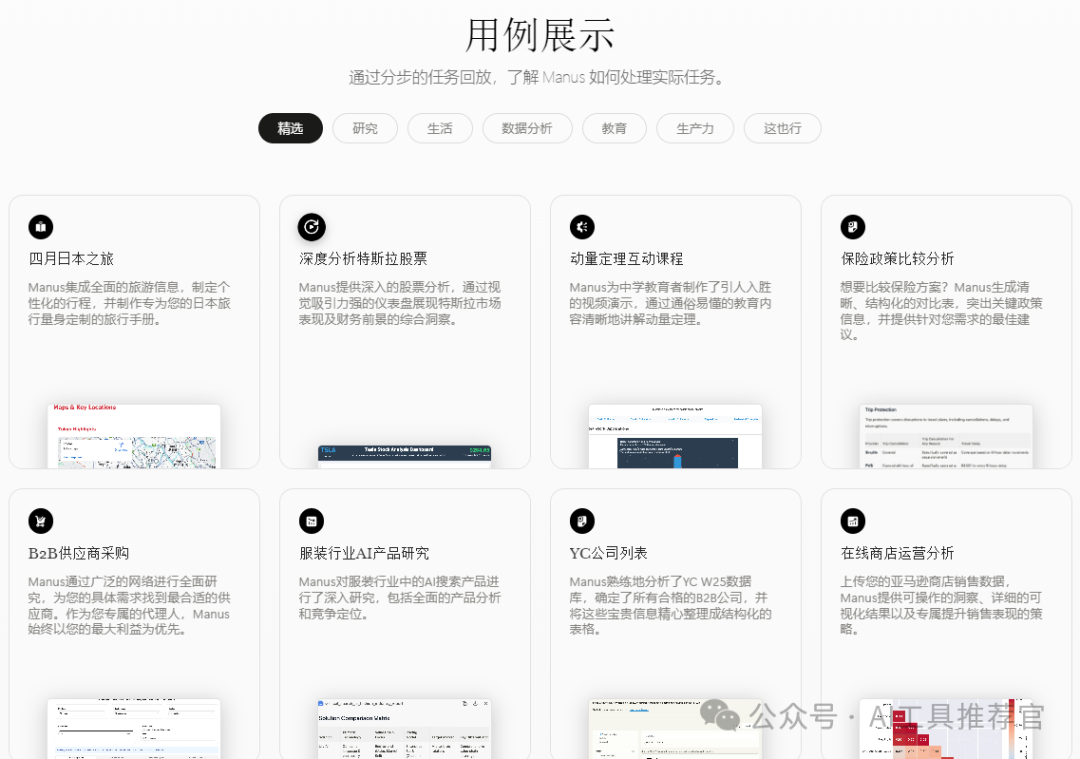Click the Tesla stock dashboard preview thumbnail
Viewport: 1080px width, 759px height.
coord(404,457)
